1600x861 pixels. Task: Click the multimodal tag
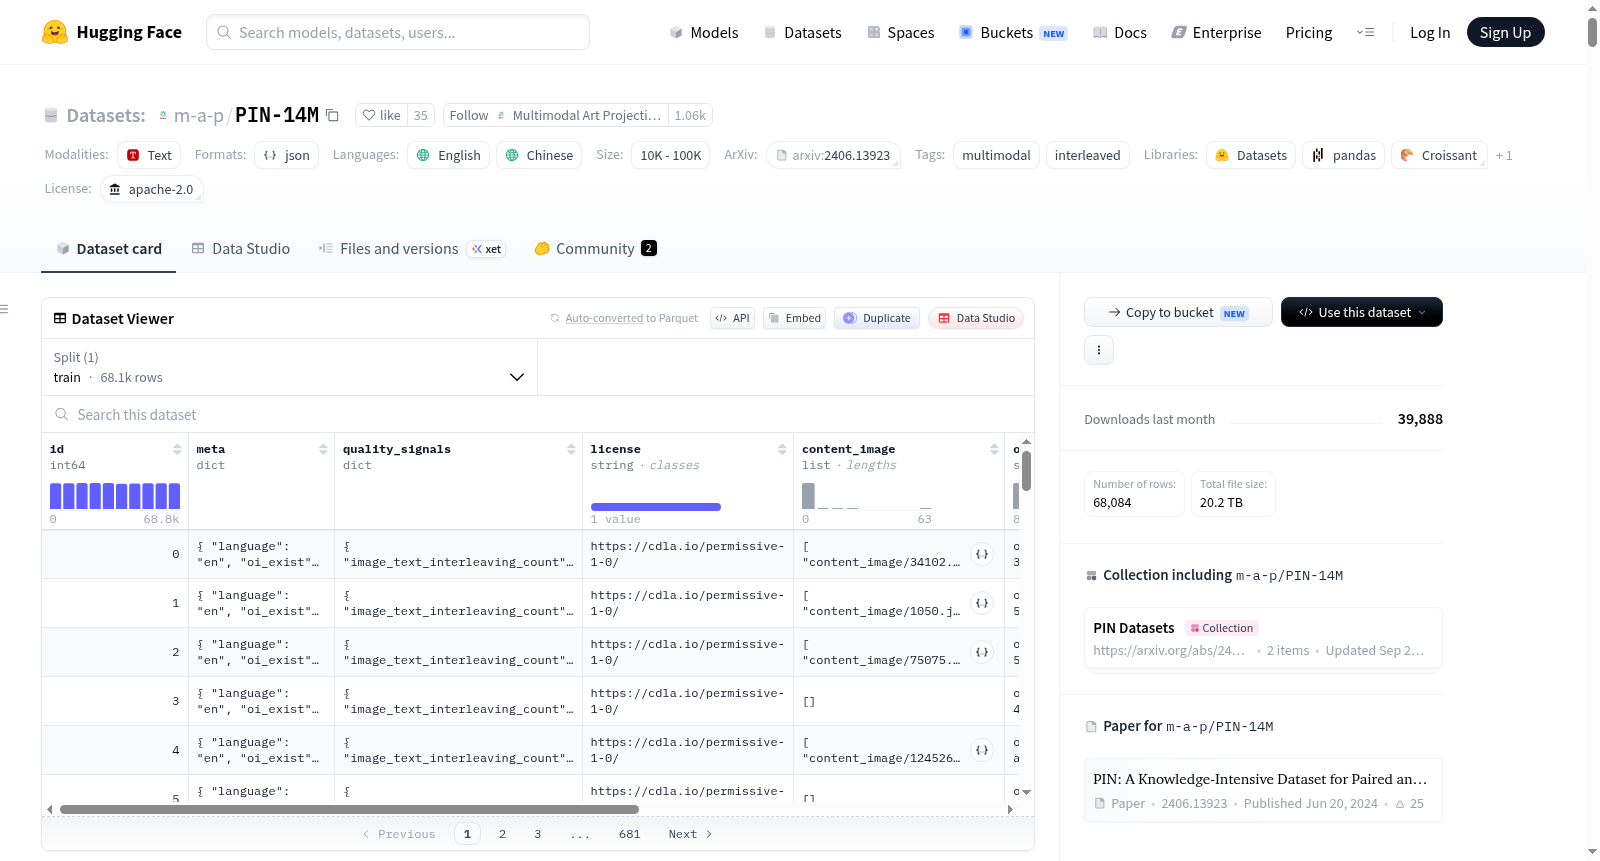(x=996, y=155)
